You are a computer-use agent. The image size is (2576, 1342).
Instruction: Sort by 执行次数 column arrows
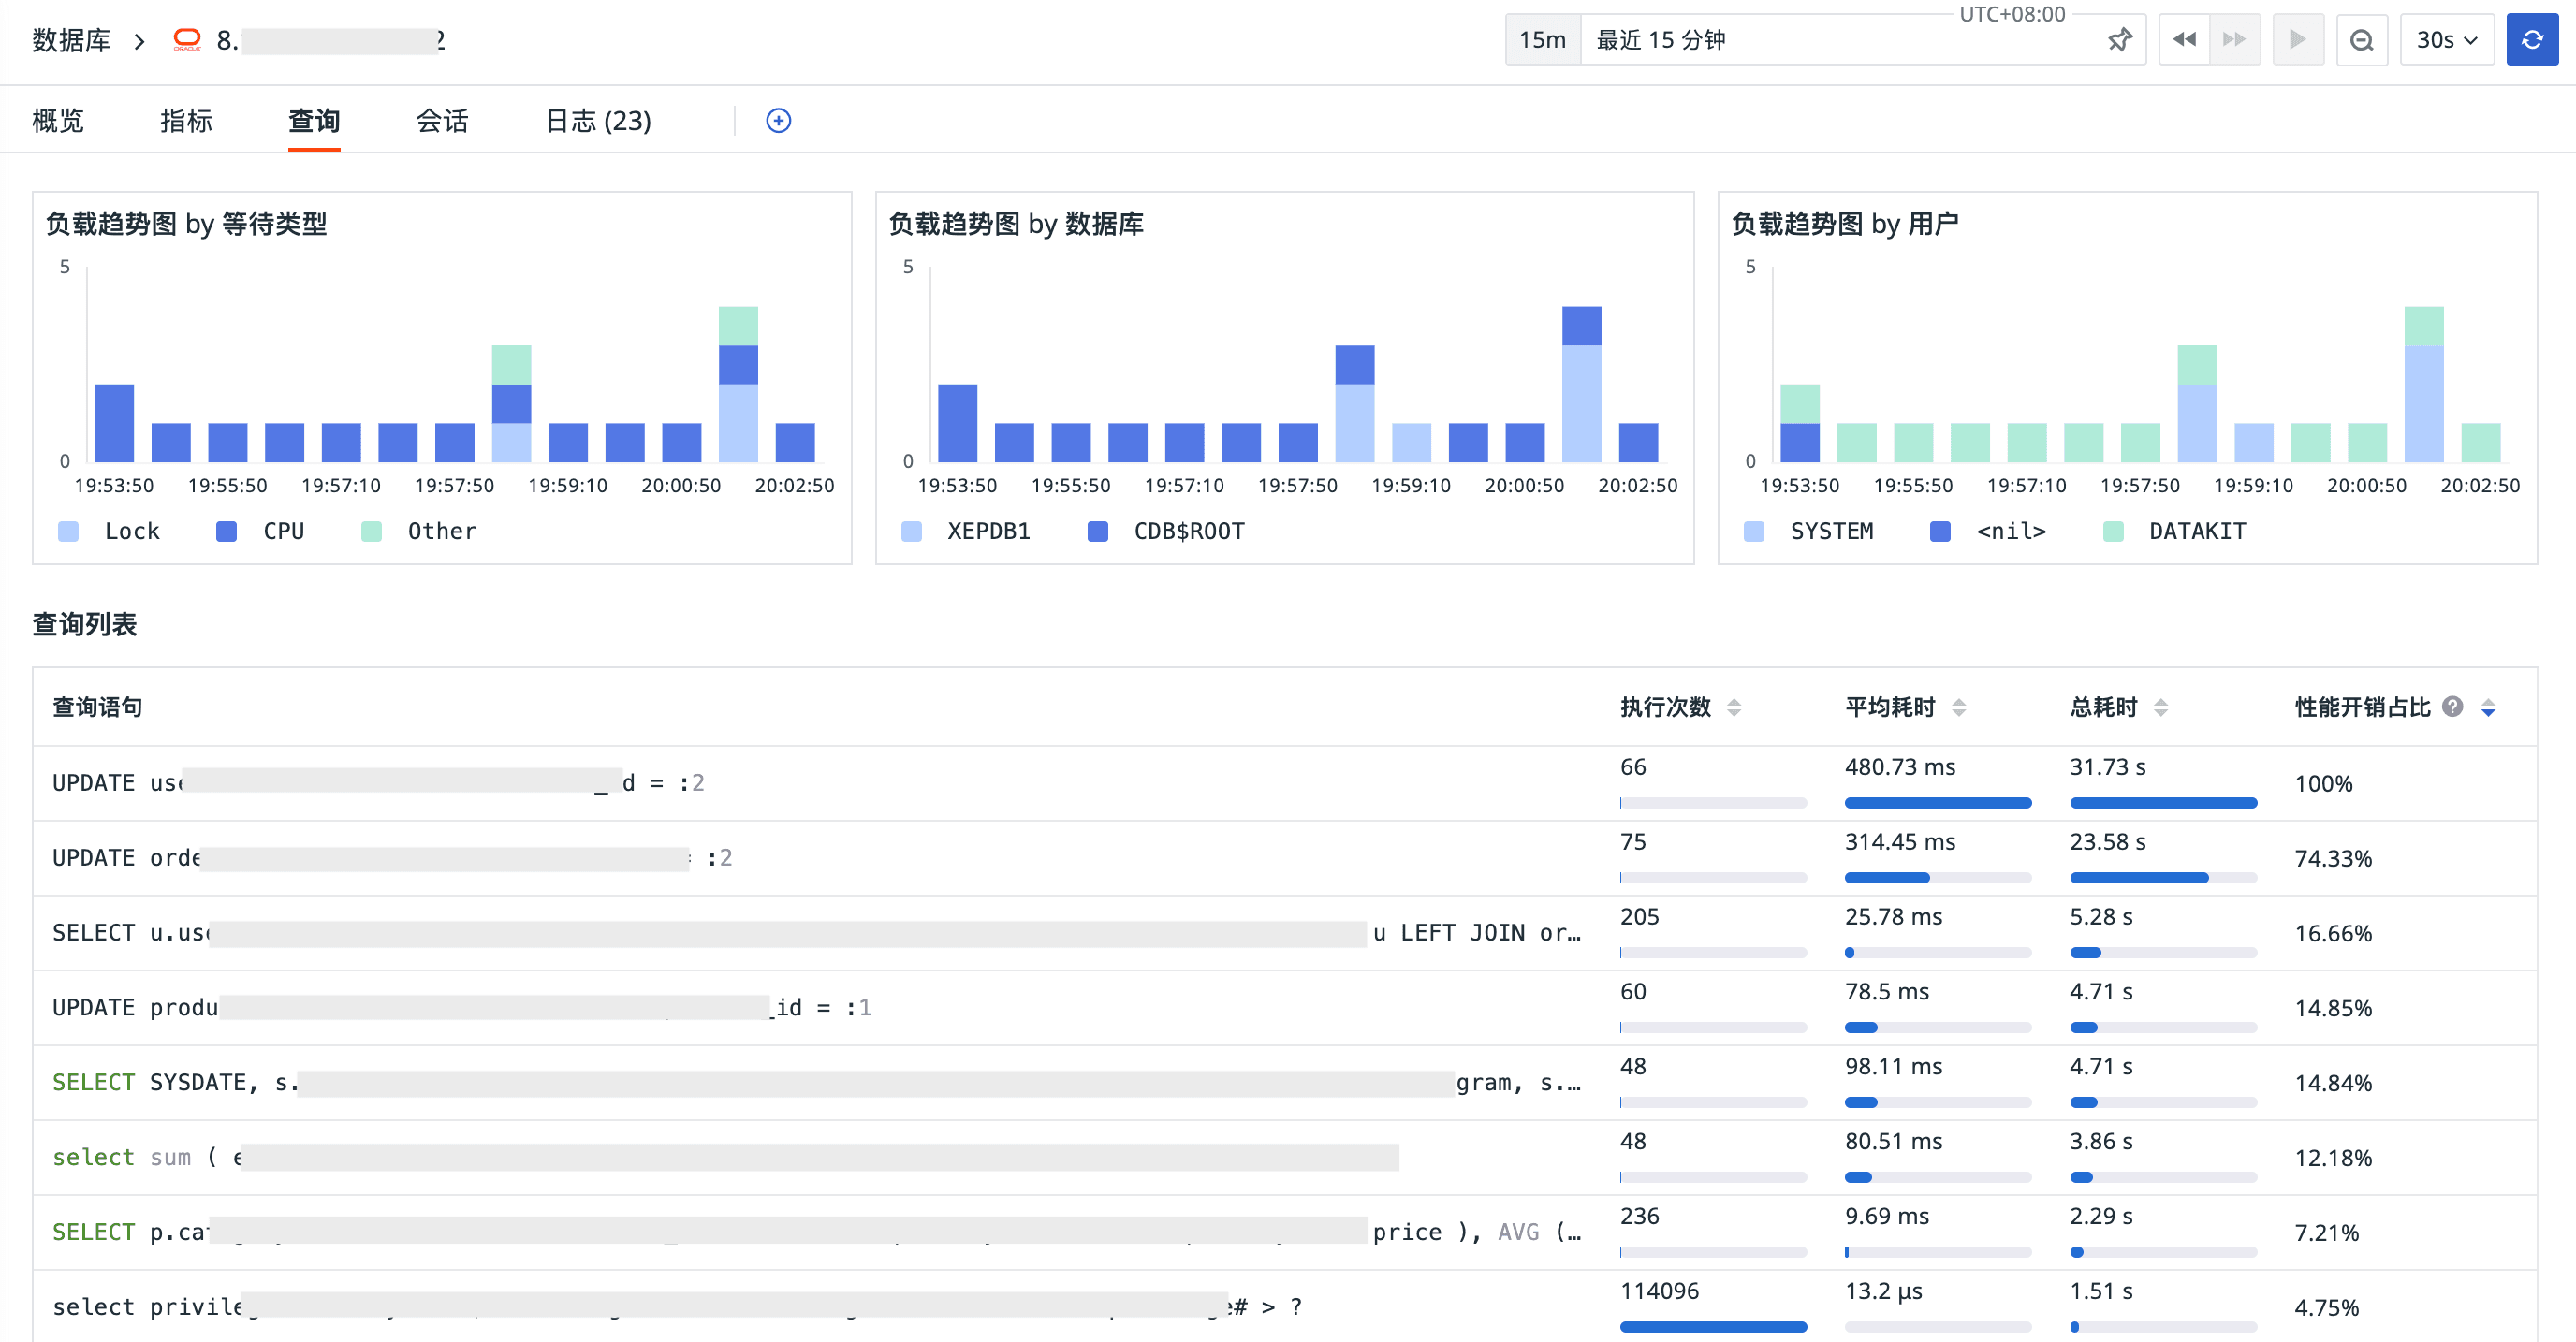point(1734,707)
